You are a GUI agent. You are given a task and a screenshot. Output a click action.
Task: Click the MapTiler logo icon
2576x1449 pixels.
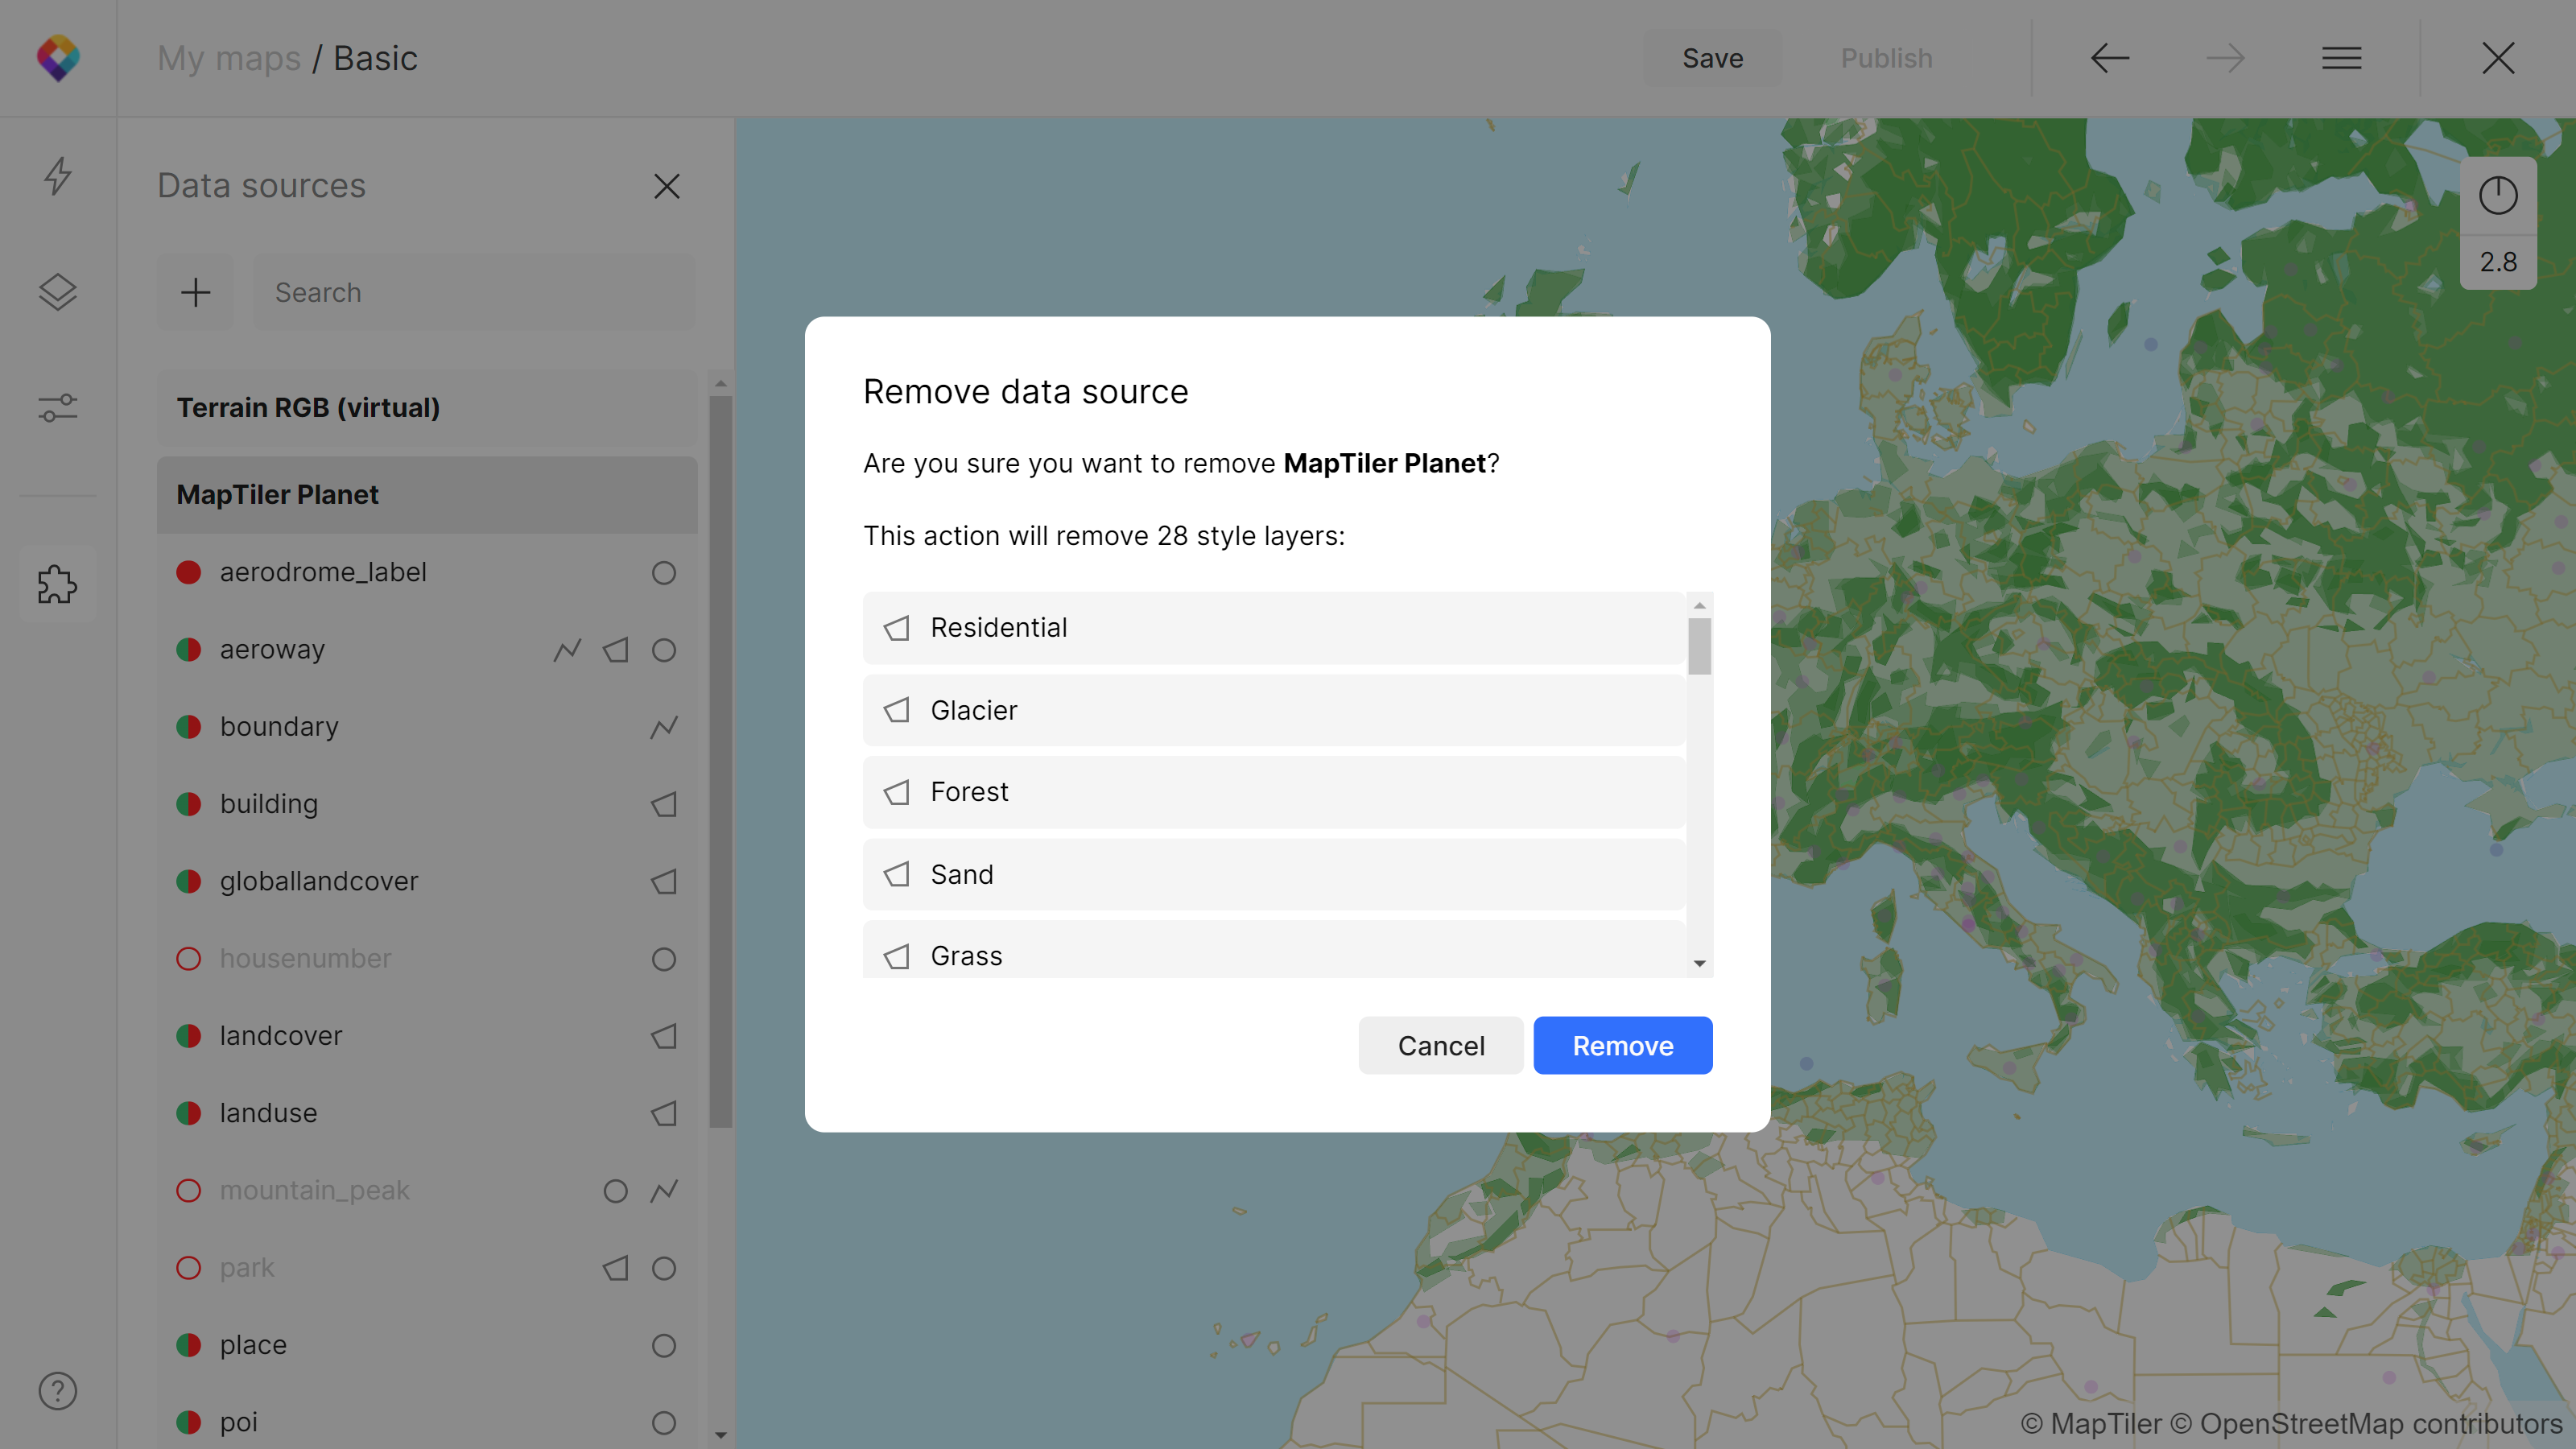(58, 58)
